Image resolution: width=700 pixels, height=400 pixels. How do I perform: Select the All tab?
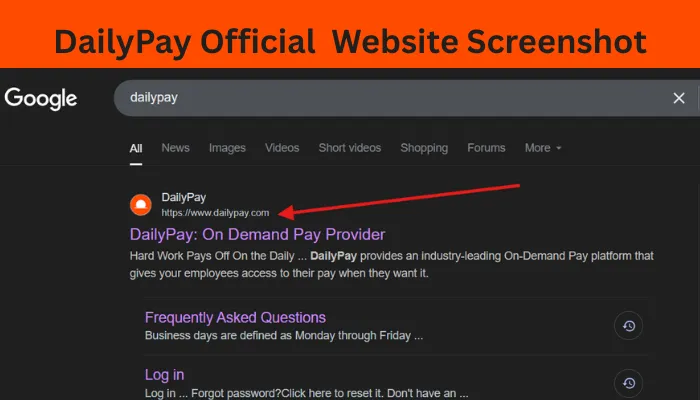[136, 148]
